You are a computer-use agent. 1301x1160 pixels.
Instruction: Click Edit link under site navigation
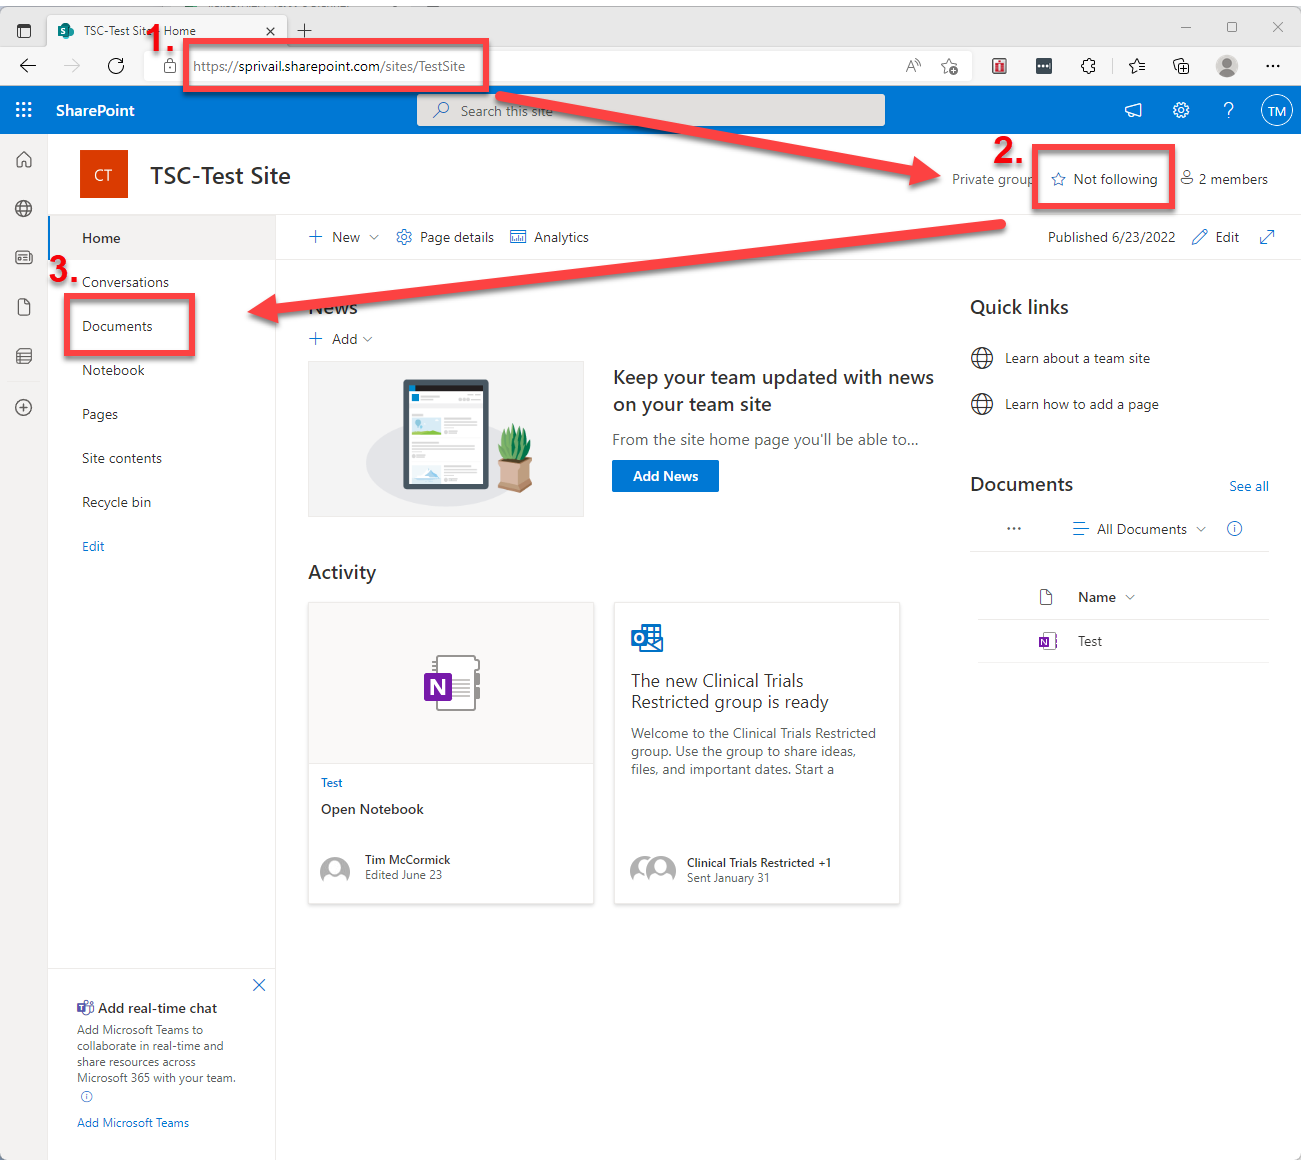[x=93, y=546]
